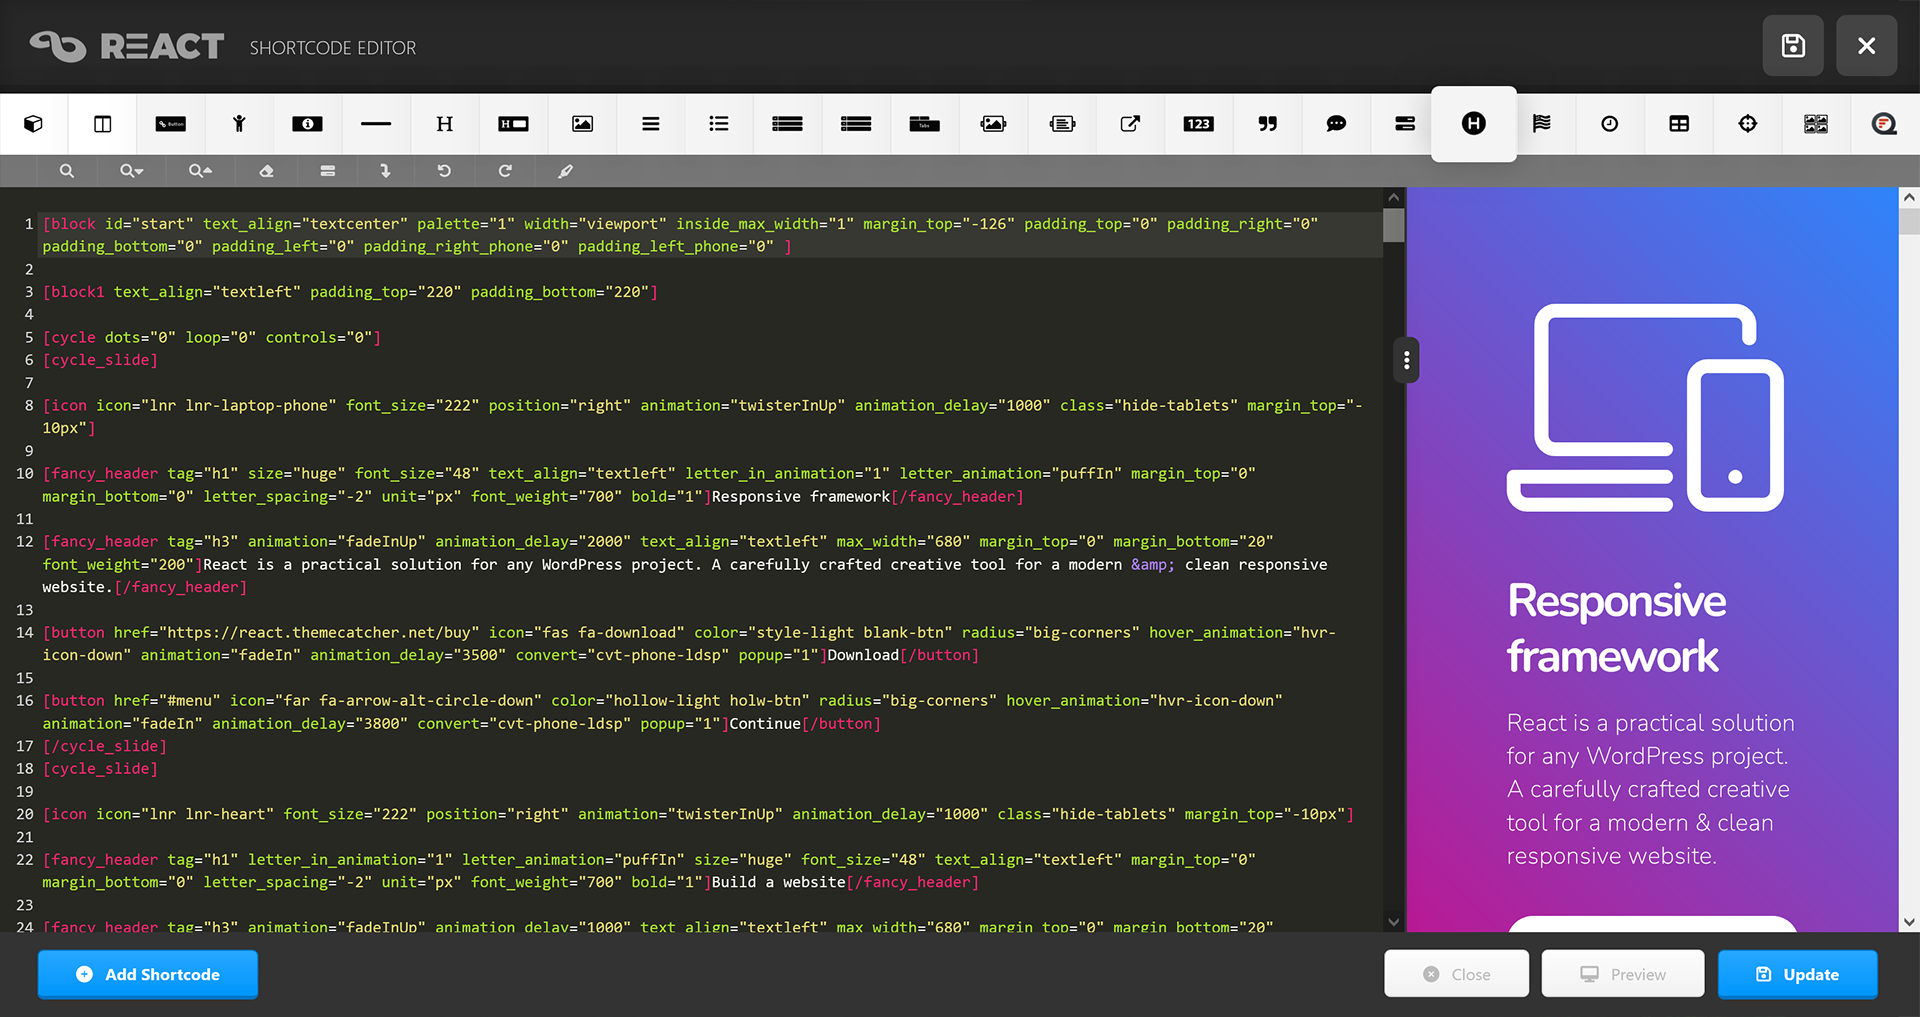1920x1017 pixels.
Task: Insert a quotation marks blockquote shortcode
Action: 1267,124
